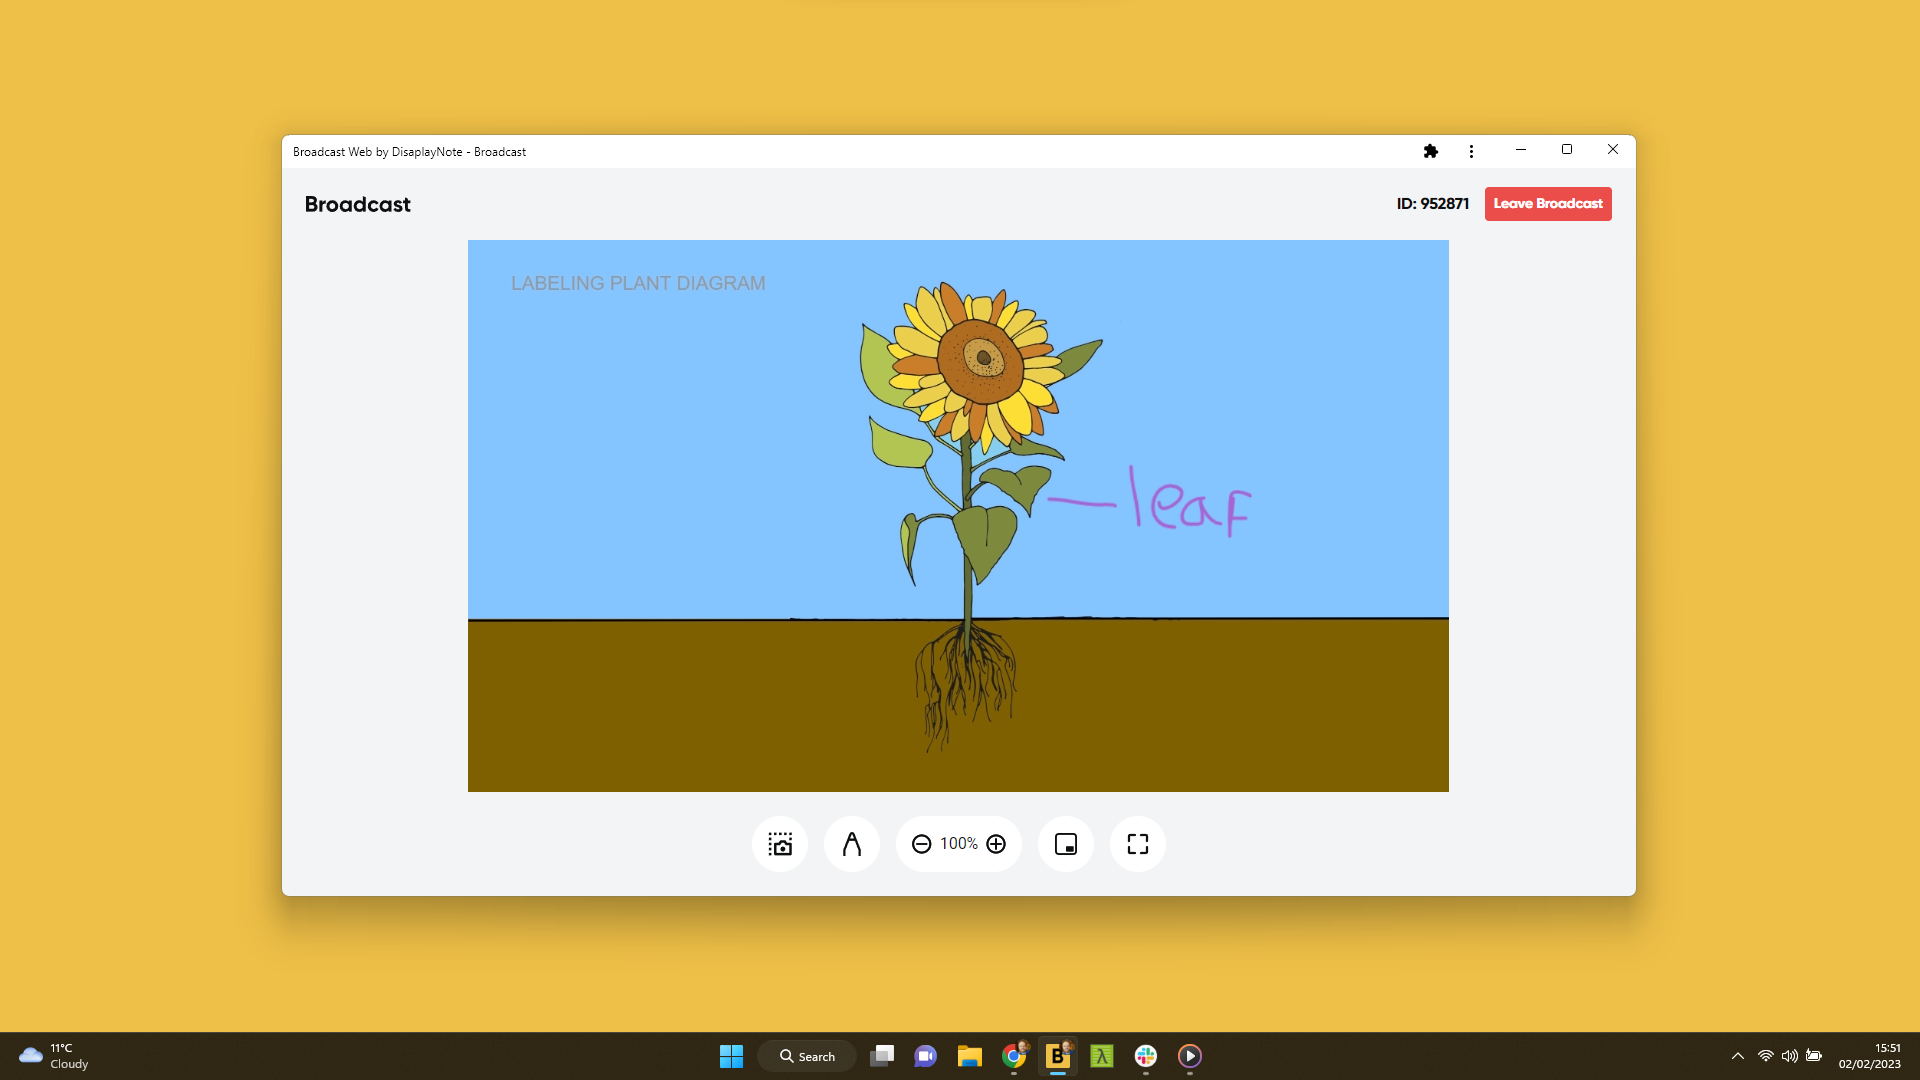Image resolution: width=1920 pixels, height=1080 pixels.
Task: Expand hidden icons in the system tray
Action: point(1737,1056)
